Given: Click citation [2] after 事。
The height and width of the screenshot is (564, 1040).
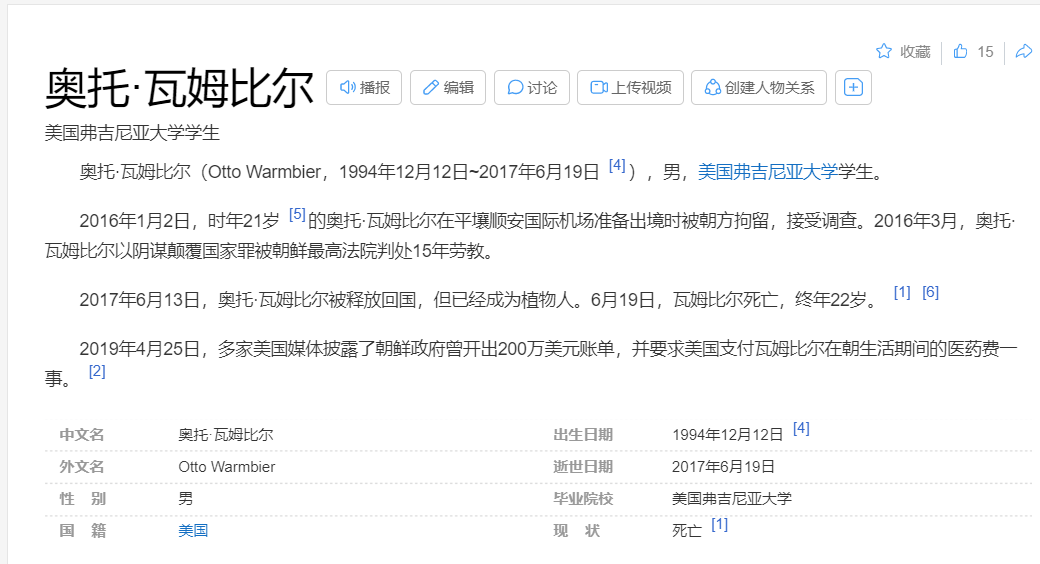Looking at the screenshot, I should click(97, 371).
